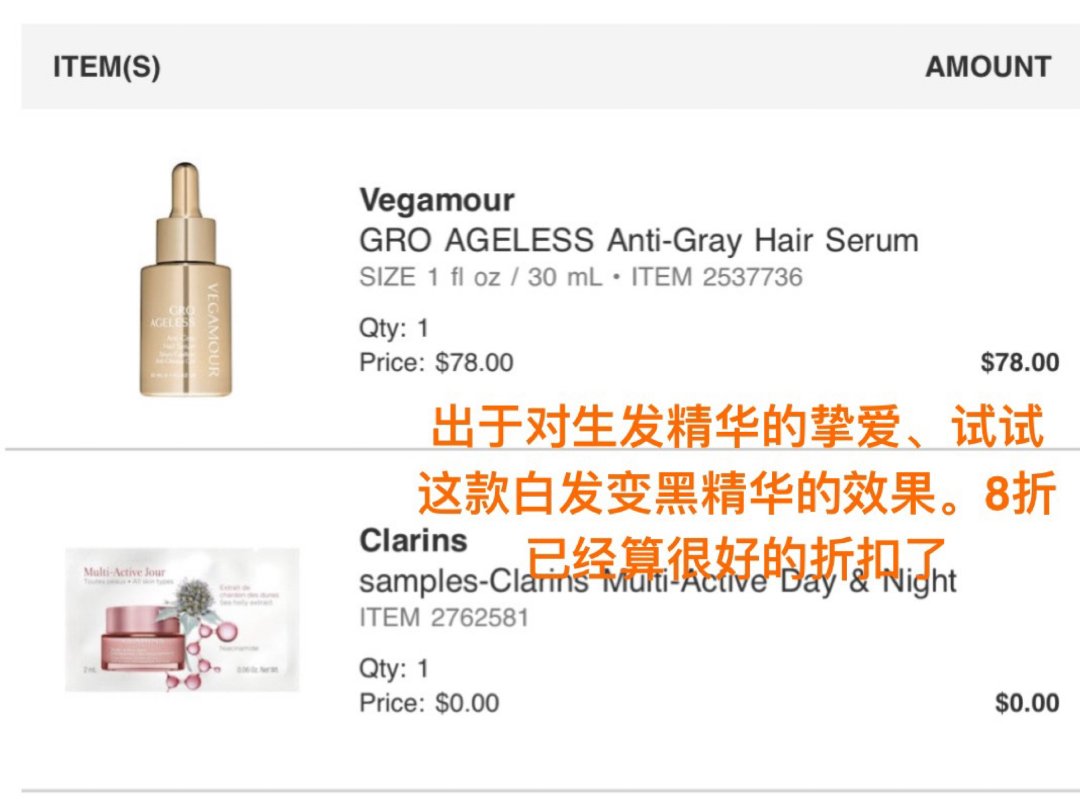Click the Price: $78.00 line
This screenshot has width=1080, height=810.
(x=436, y=362)
